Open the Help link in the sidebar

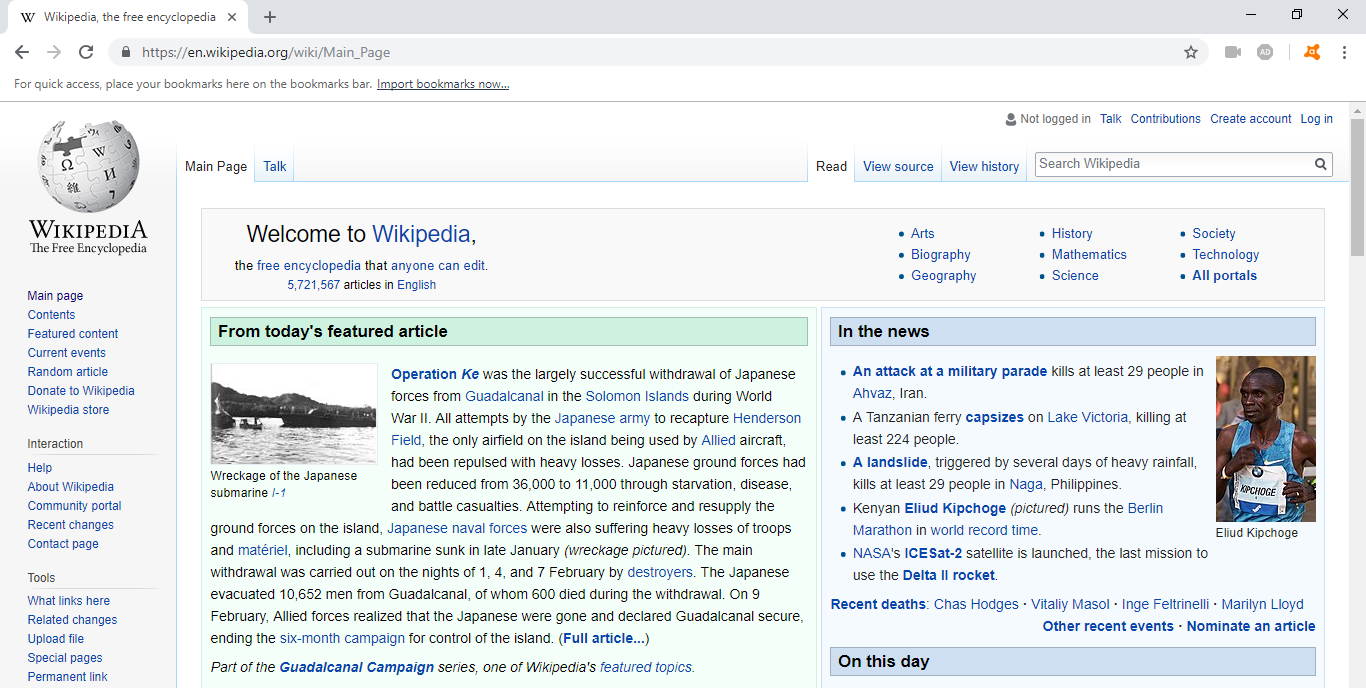point(40,468)
